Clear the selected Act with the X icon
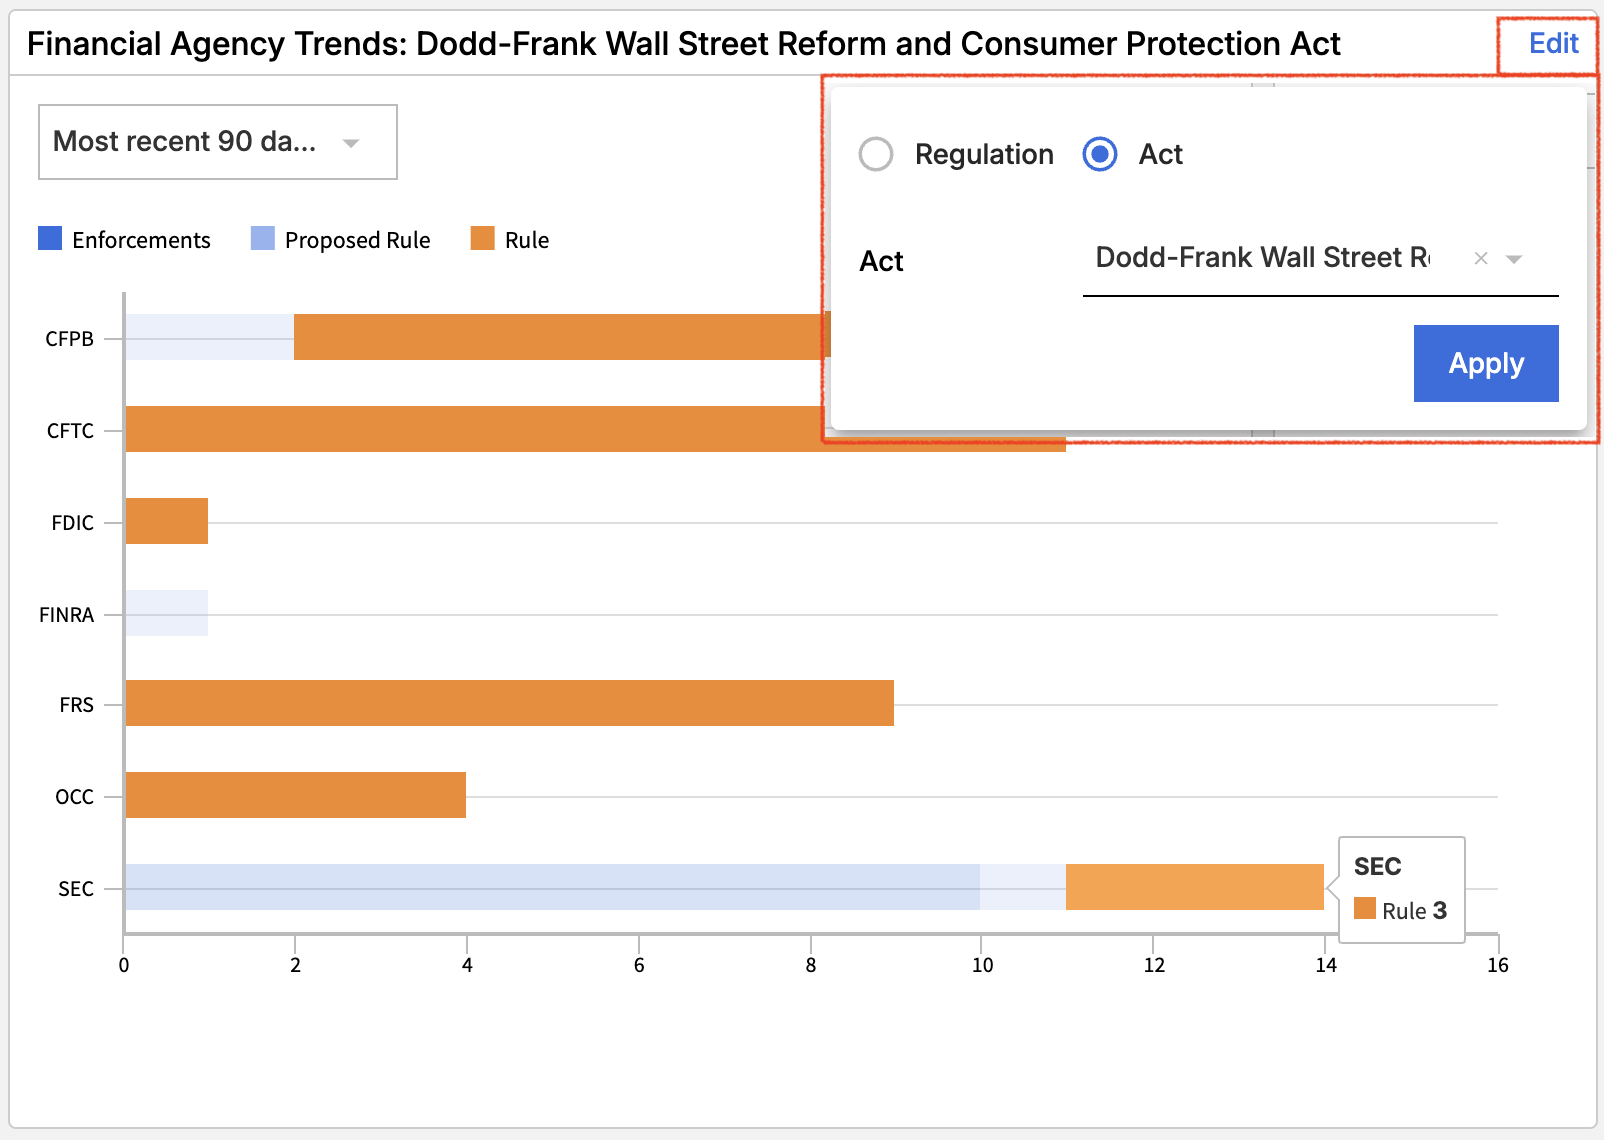 point(1481,259)
